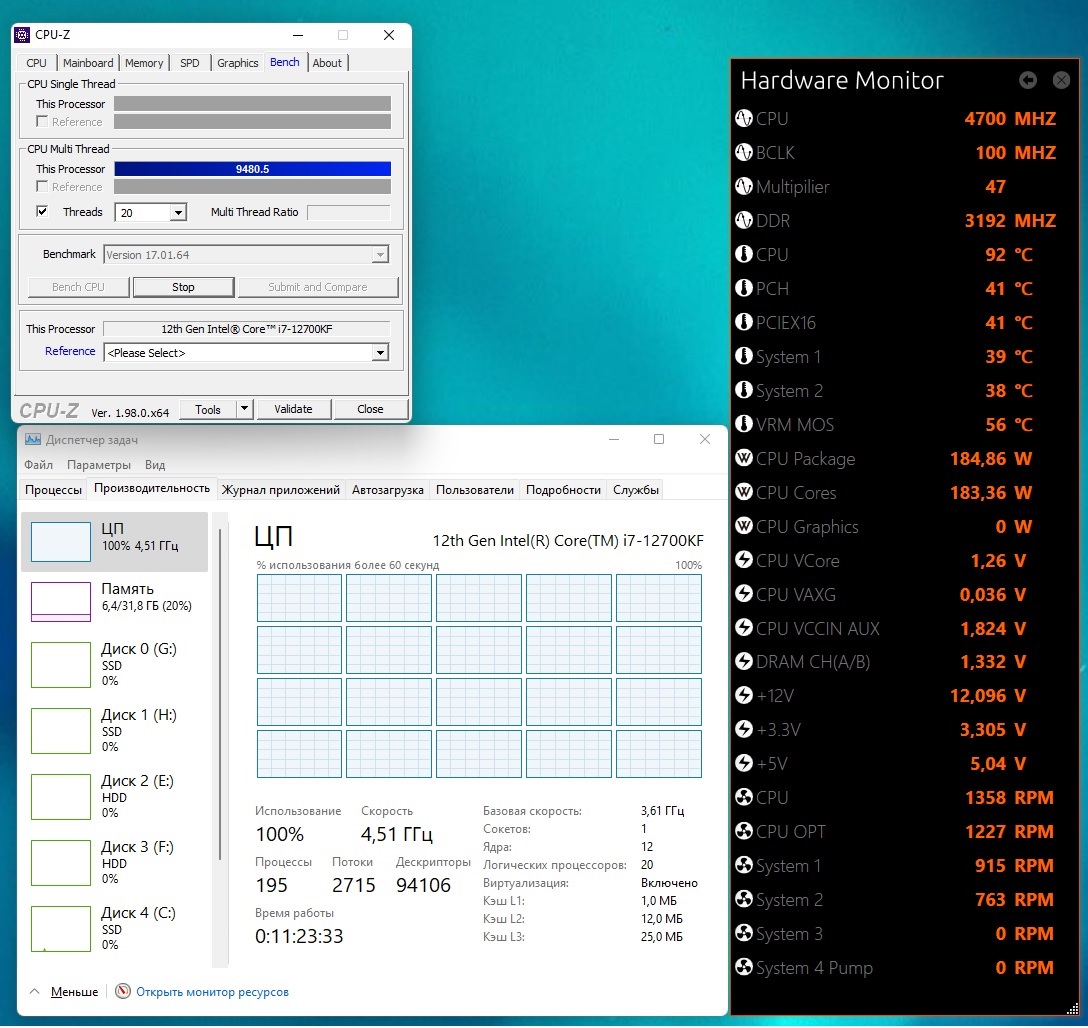The height and width of the screenshot is (1028, 1088).
Task: Open the Graphics tab in CPU-Z
Action: tap(237, 63)
